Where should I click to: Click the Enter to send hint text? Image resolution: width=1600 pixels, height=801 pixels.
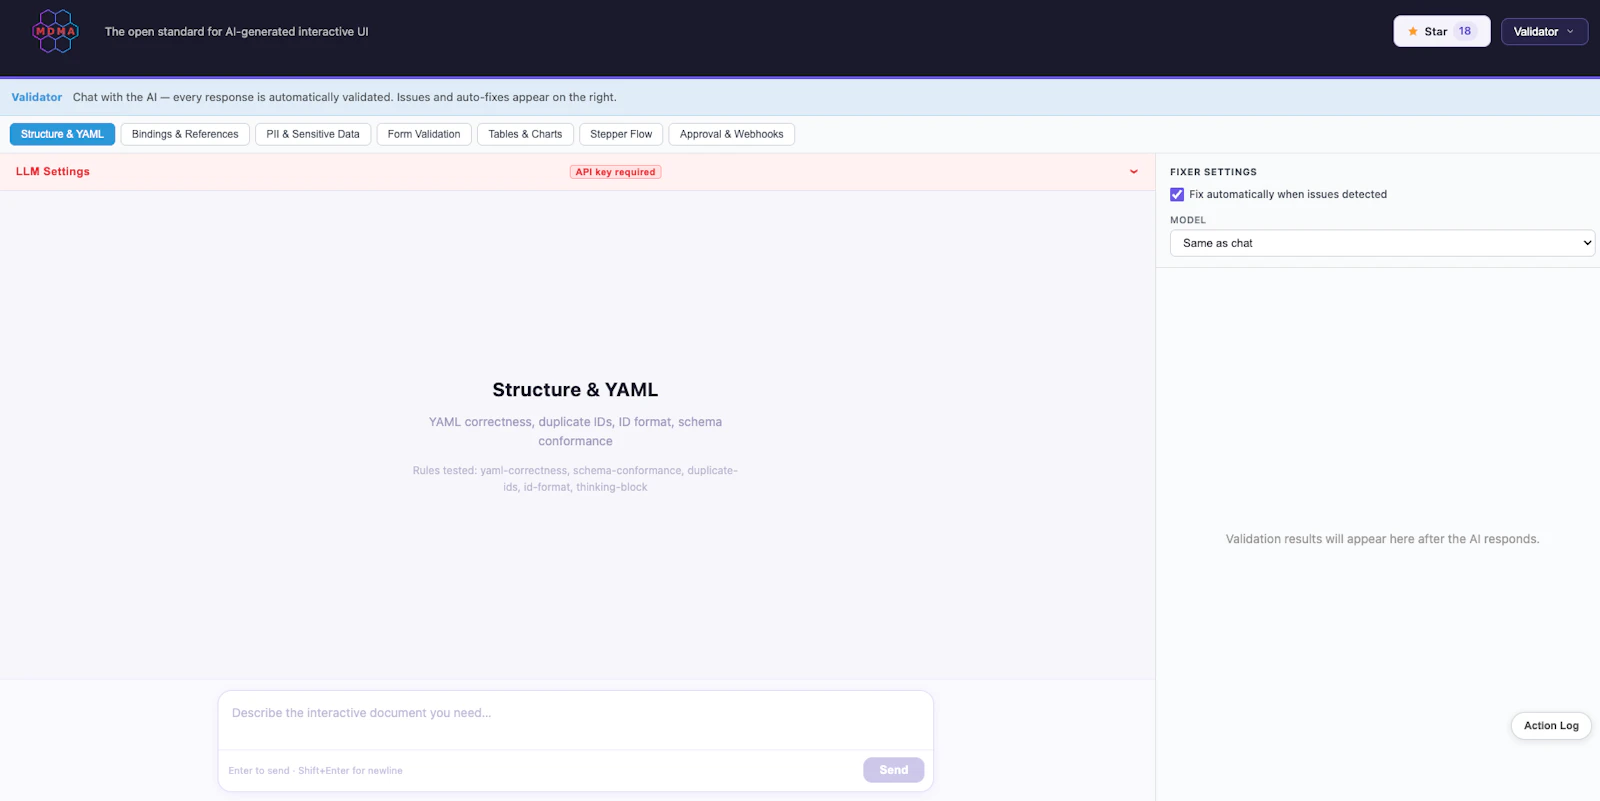315,771
